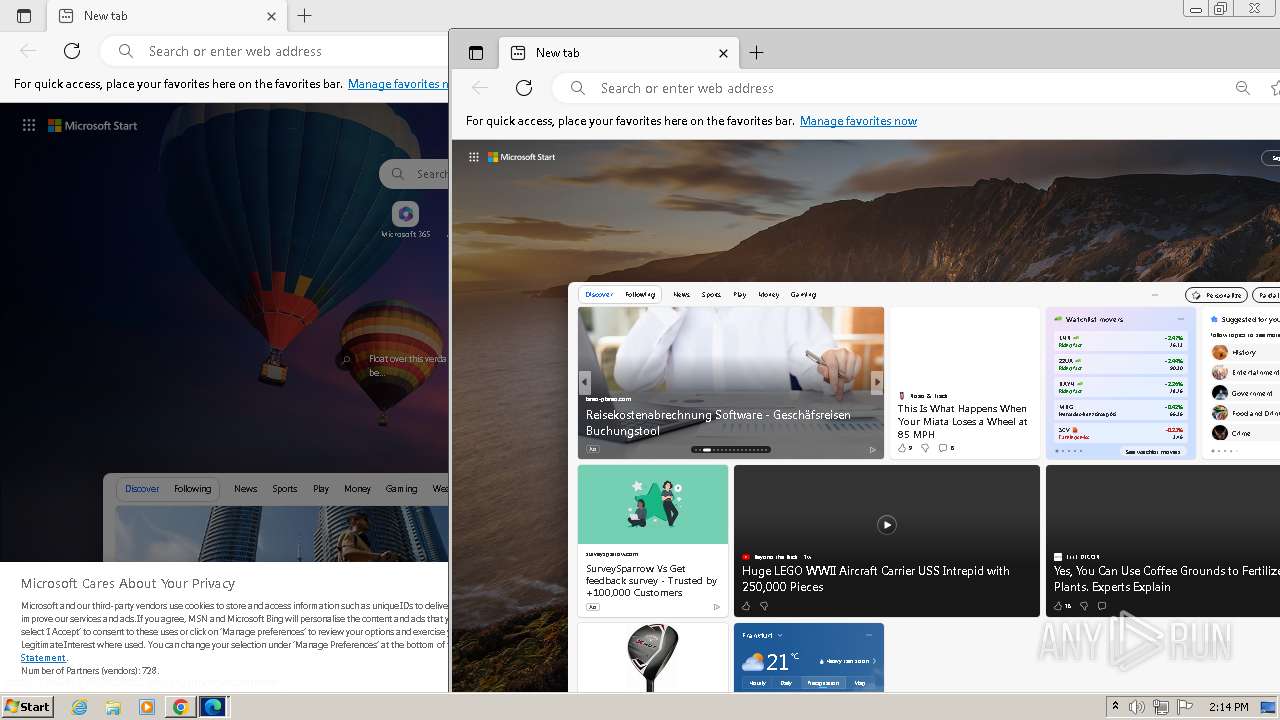Open comments on Coffee Grounds article
Viewport: 1280px width, 720px height.
tap(1102, 606)
